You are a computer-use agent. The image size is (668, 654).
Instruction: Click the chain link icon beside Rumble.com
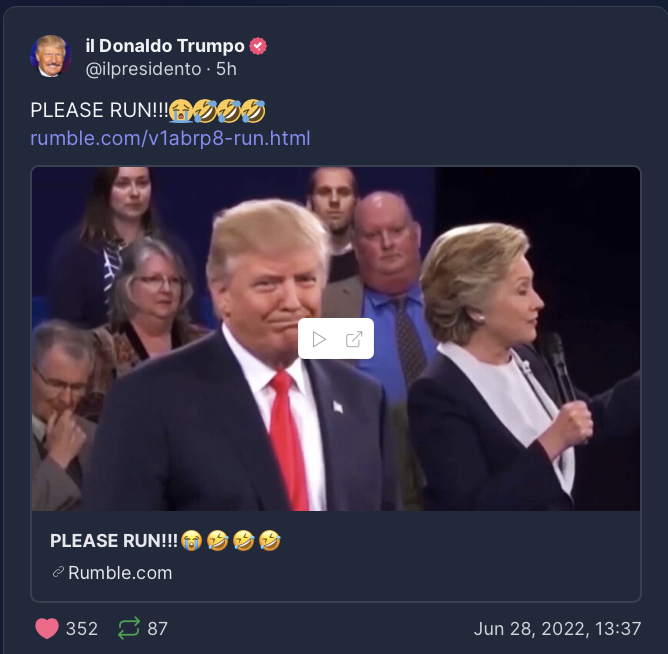pos(58,572)
